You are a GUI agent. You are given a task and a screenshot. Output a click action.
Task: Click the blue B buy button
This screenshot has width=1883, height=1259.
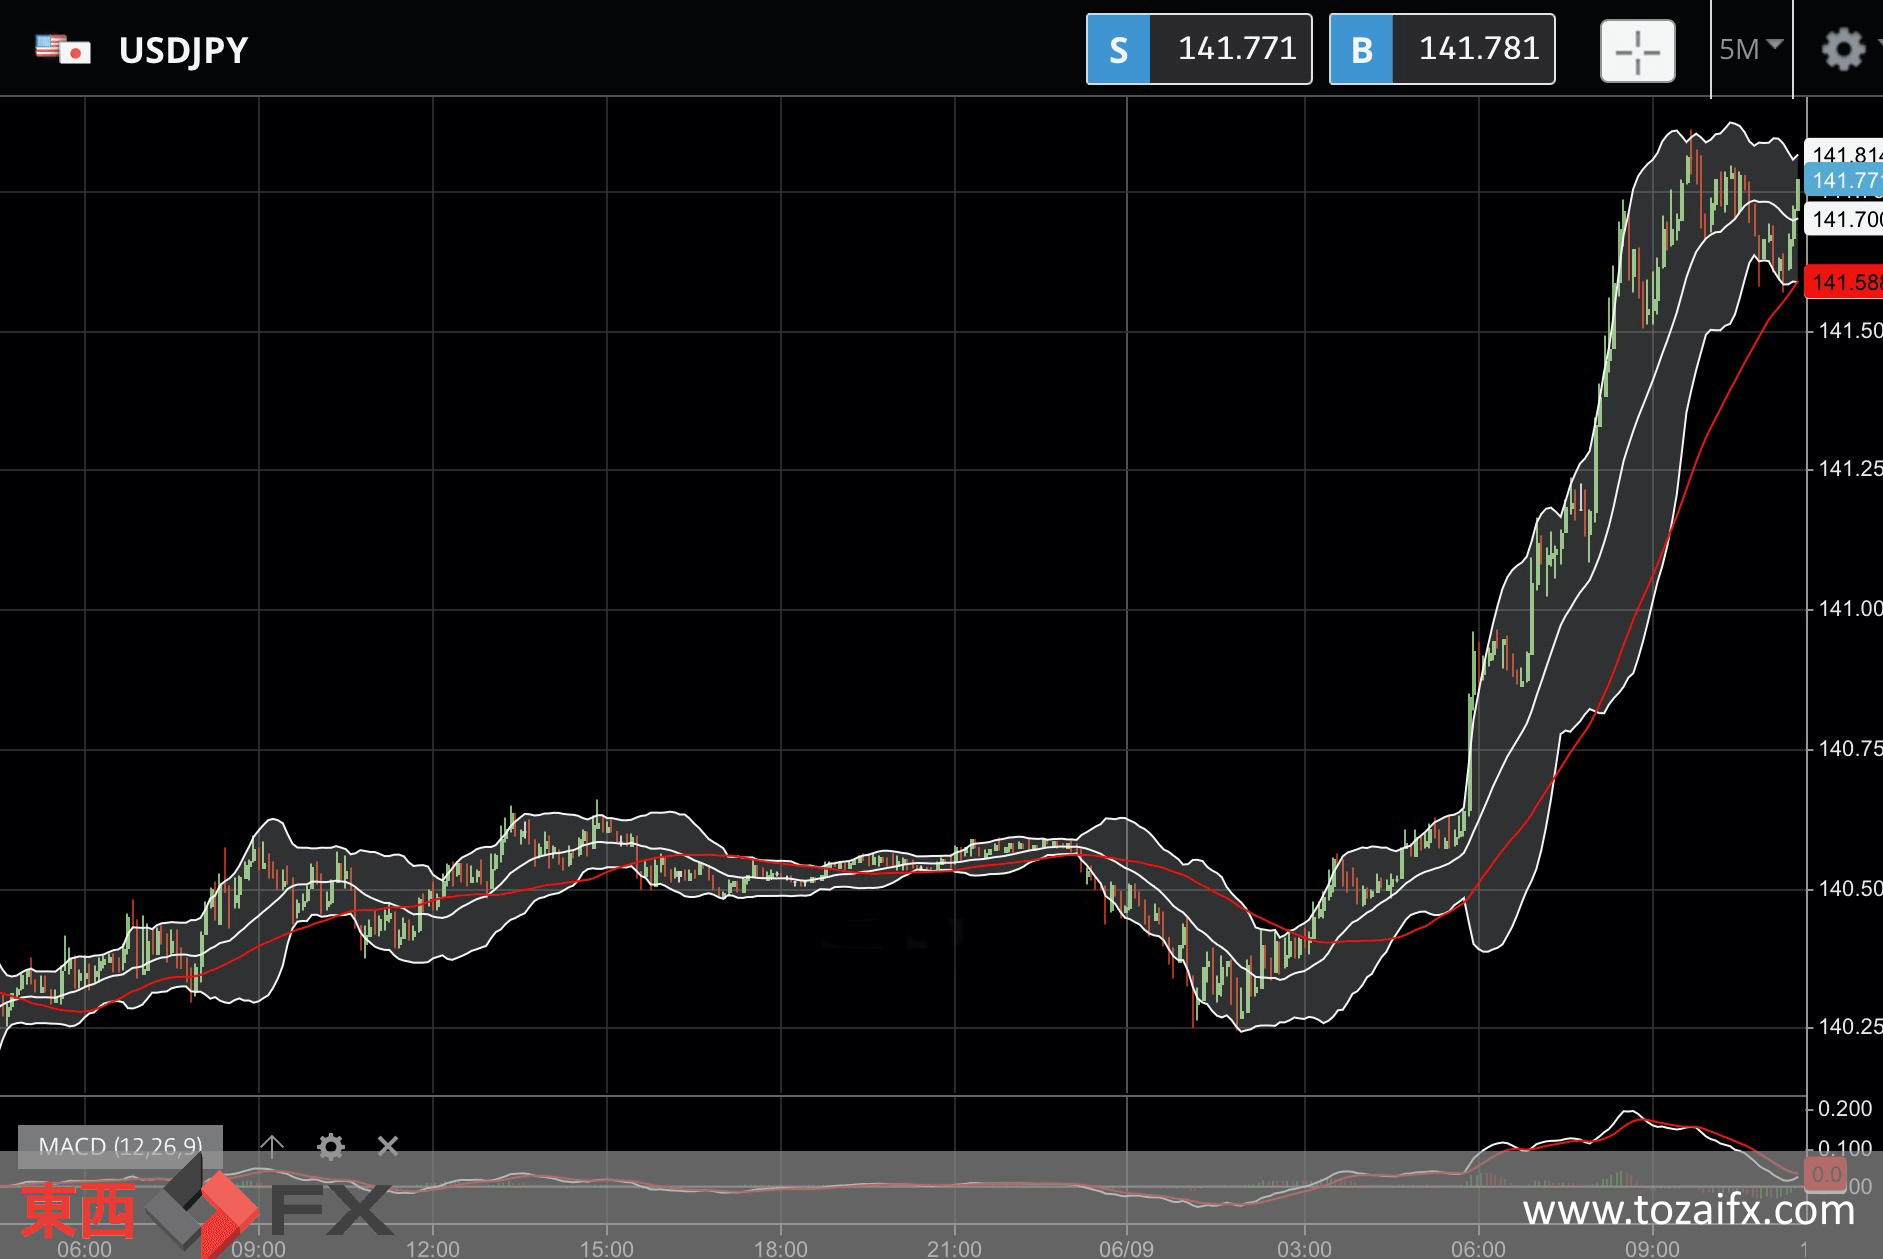click(1361, 49)
